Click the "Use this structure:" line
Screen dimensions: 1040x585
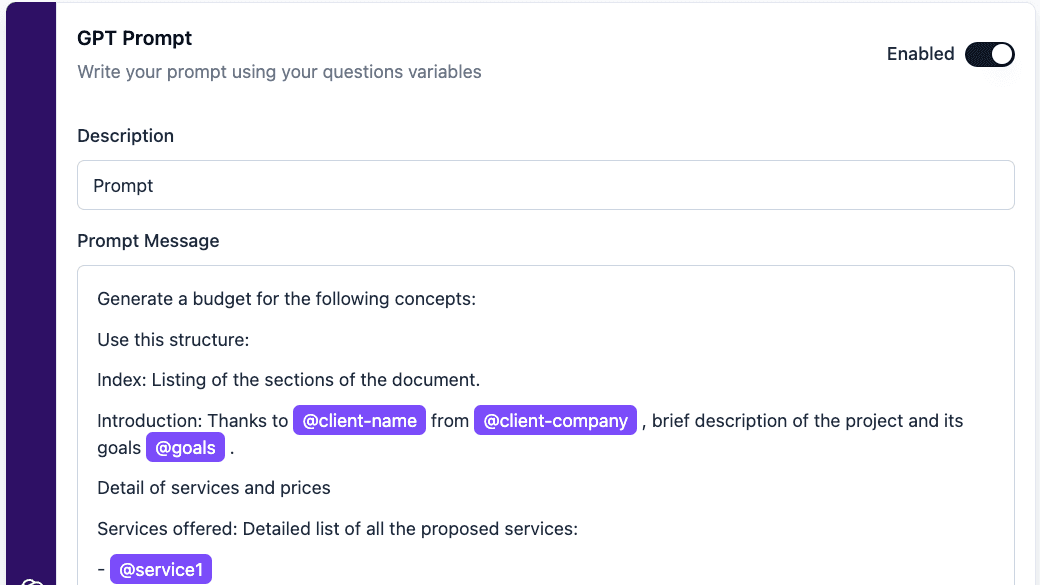(x=173, y=340)
